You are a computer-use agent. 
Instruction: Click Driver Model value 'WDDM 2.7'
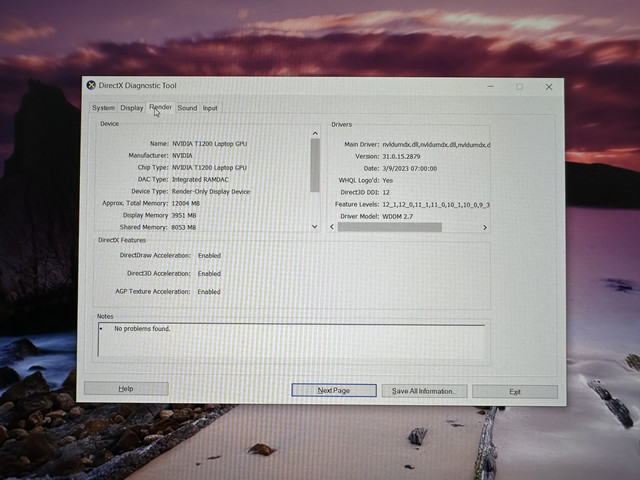click(x=398, y=216)
